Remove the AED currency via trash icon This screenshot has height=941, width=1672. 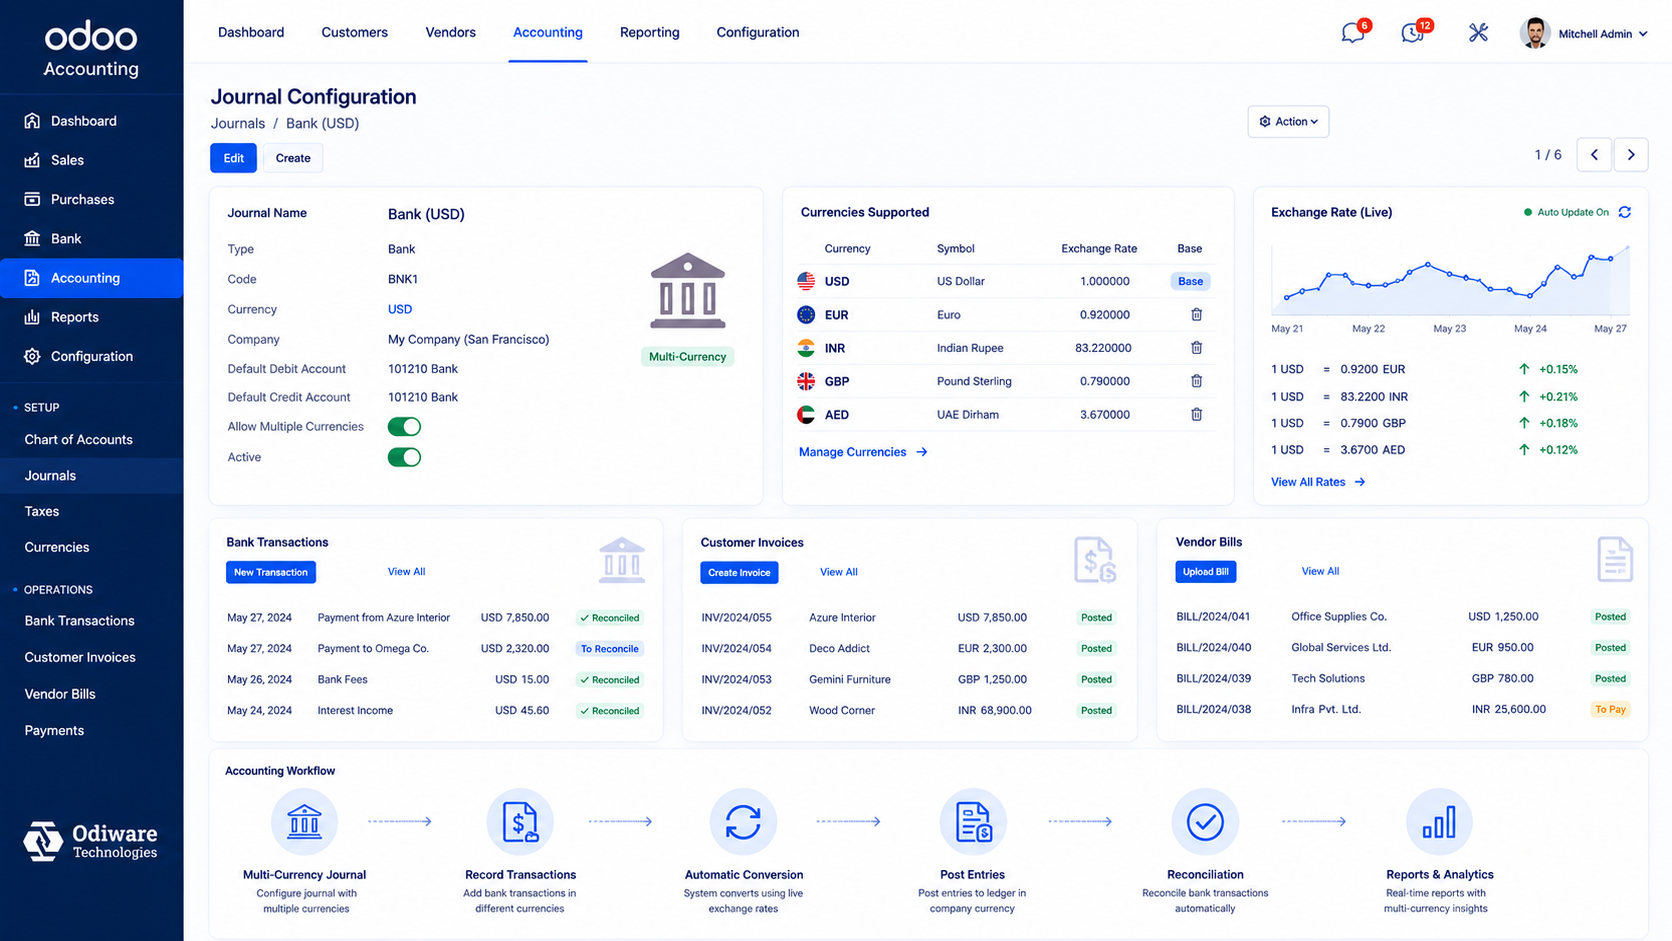point(1196,414)
